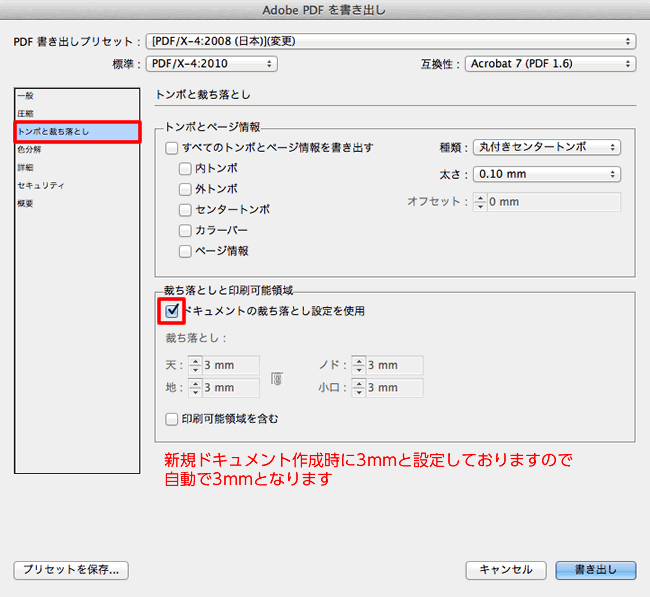The height and width of the screenshot is (597, 650).
Task: Select 圧縮 in the sidebar list
Action: point(77,114)
